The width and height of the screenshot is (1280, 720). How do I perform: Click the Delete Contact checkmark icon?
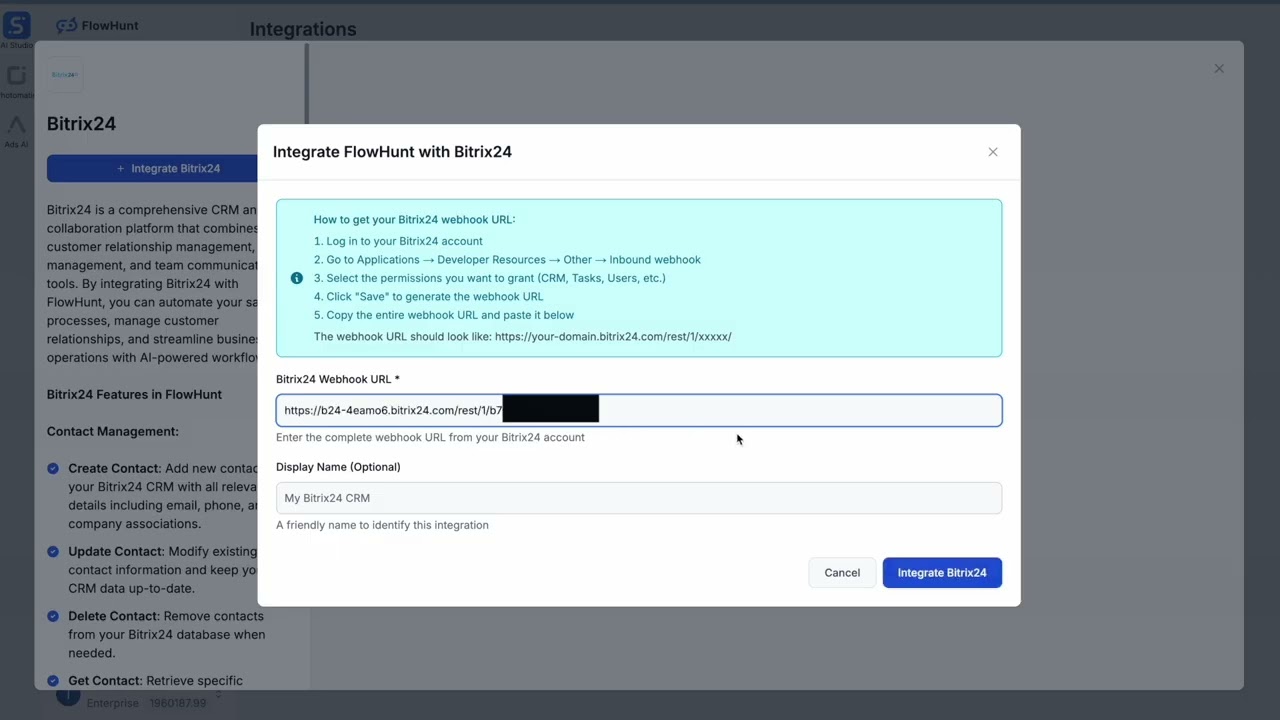tap(54, 616)
